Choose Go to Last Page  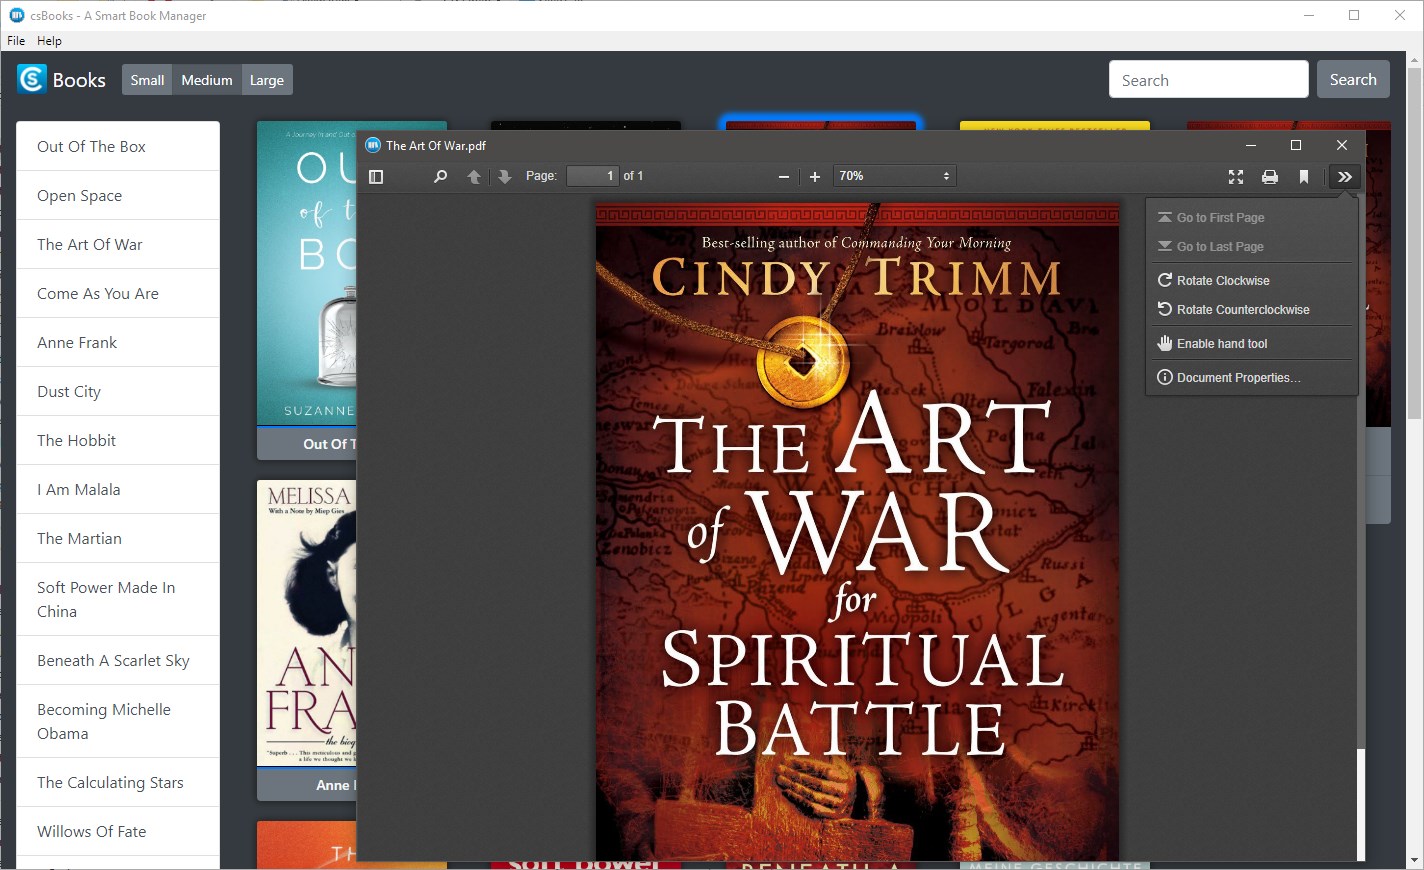(1252, 247)
